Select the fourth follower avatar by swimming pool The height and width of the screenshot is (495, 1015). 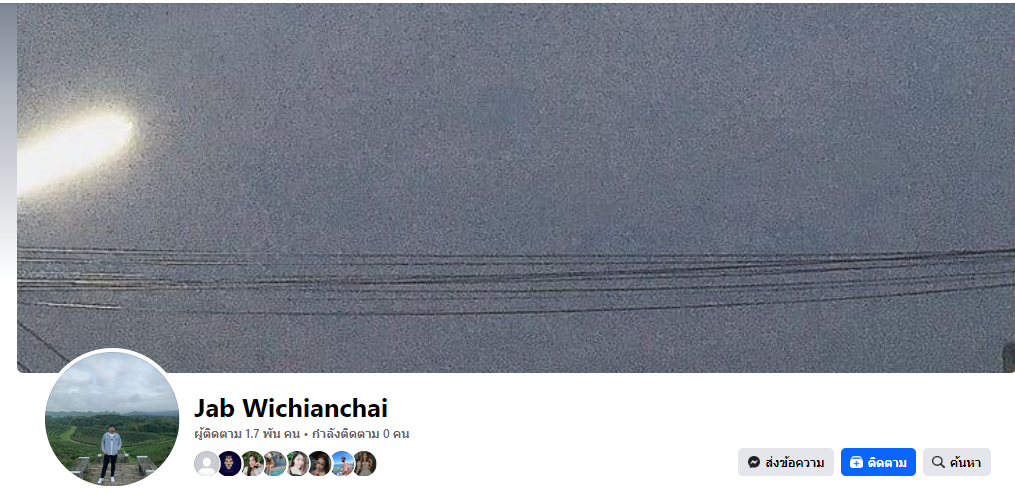point(274,463)
